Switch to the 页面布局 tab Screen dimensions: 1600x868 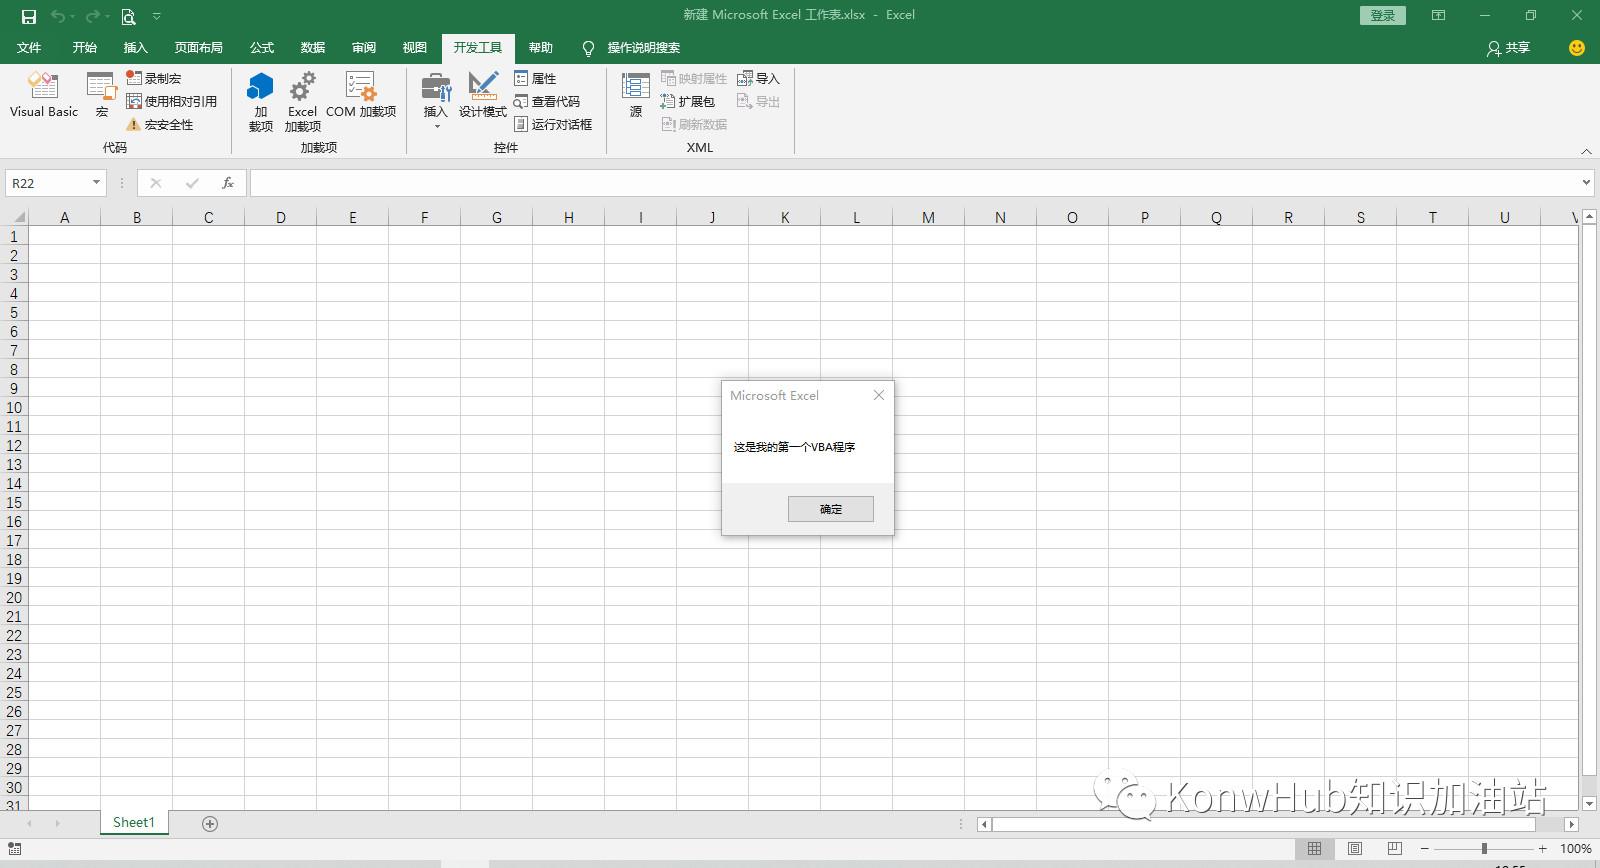[x=198, y=47]
